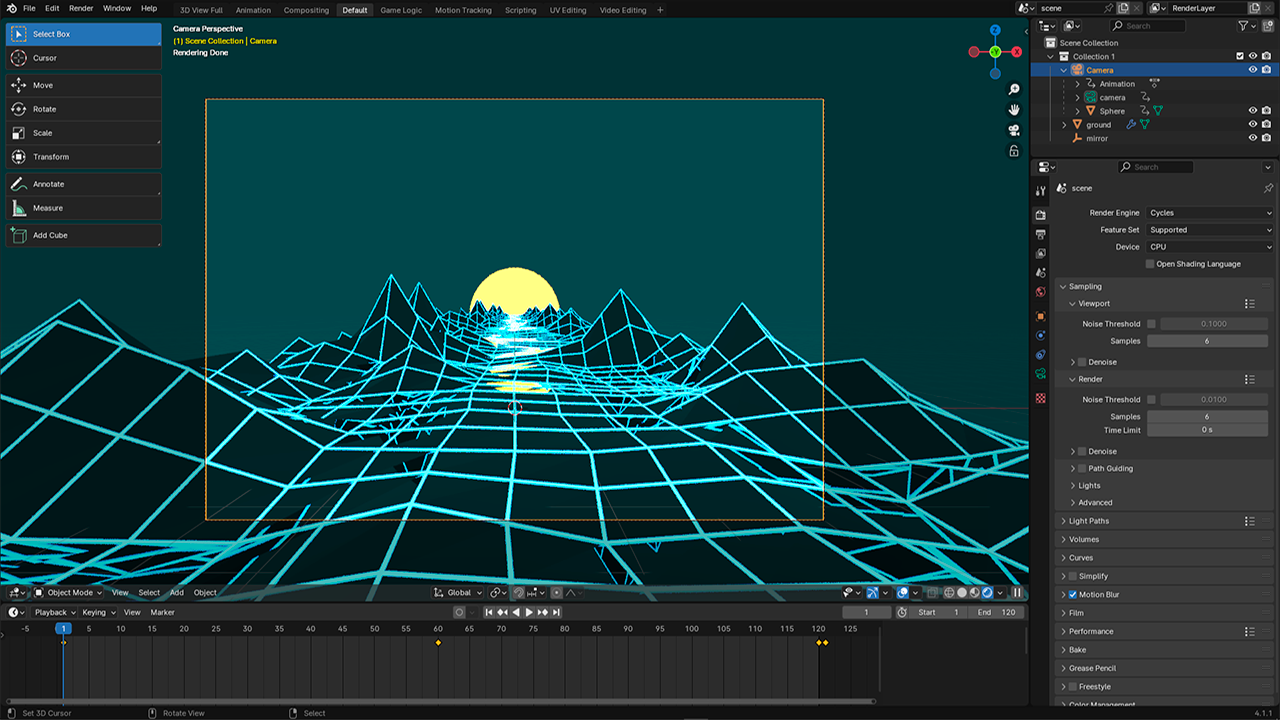Switch to the Compositing workspace tab
The image size is (1280, 720).
click(306, 10)
